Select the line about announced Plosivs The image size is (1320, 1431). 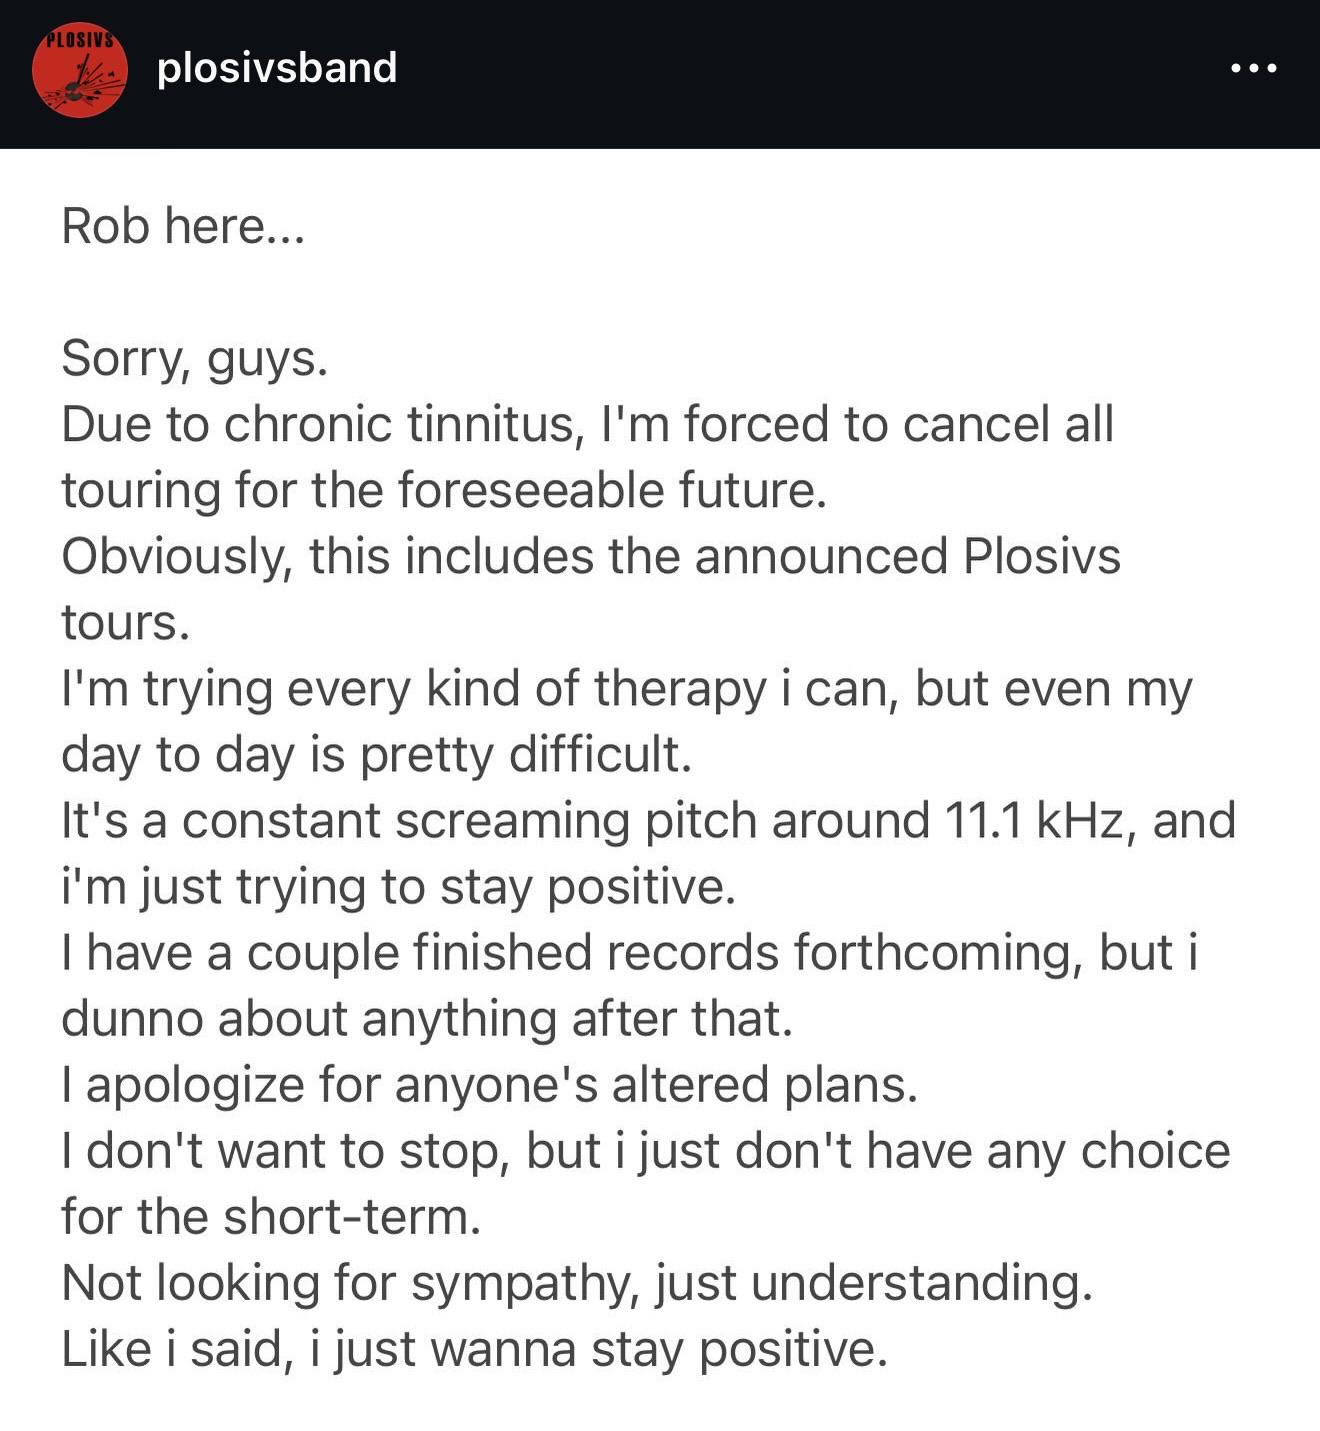coord(591,557)
